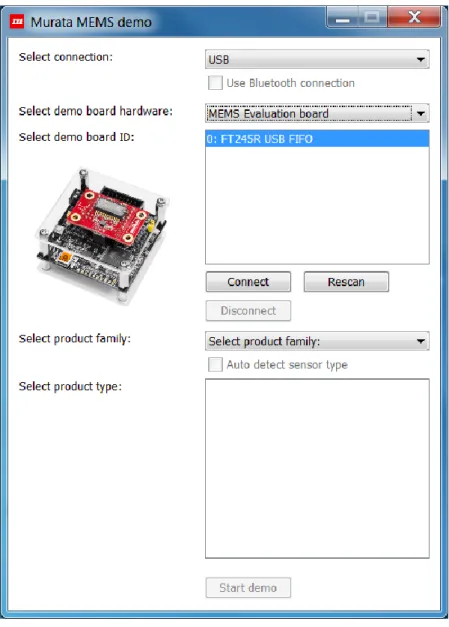This screenshot has height=627, width=449.
Task: Click the Connect button
Action: pyautogui.click(x=248, y=282)
